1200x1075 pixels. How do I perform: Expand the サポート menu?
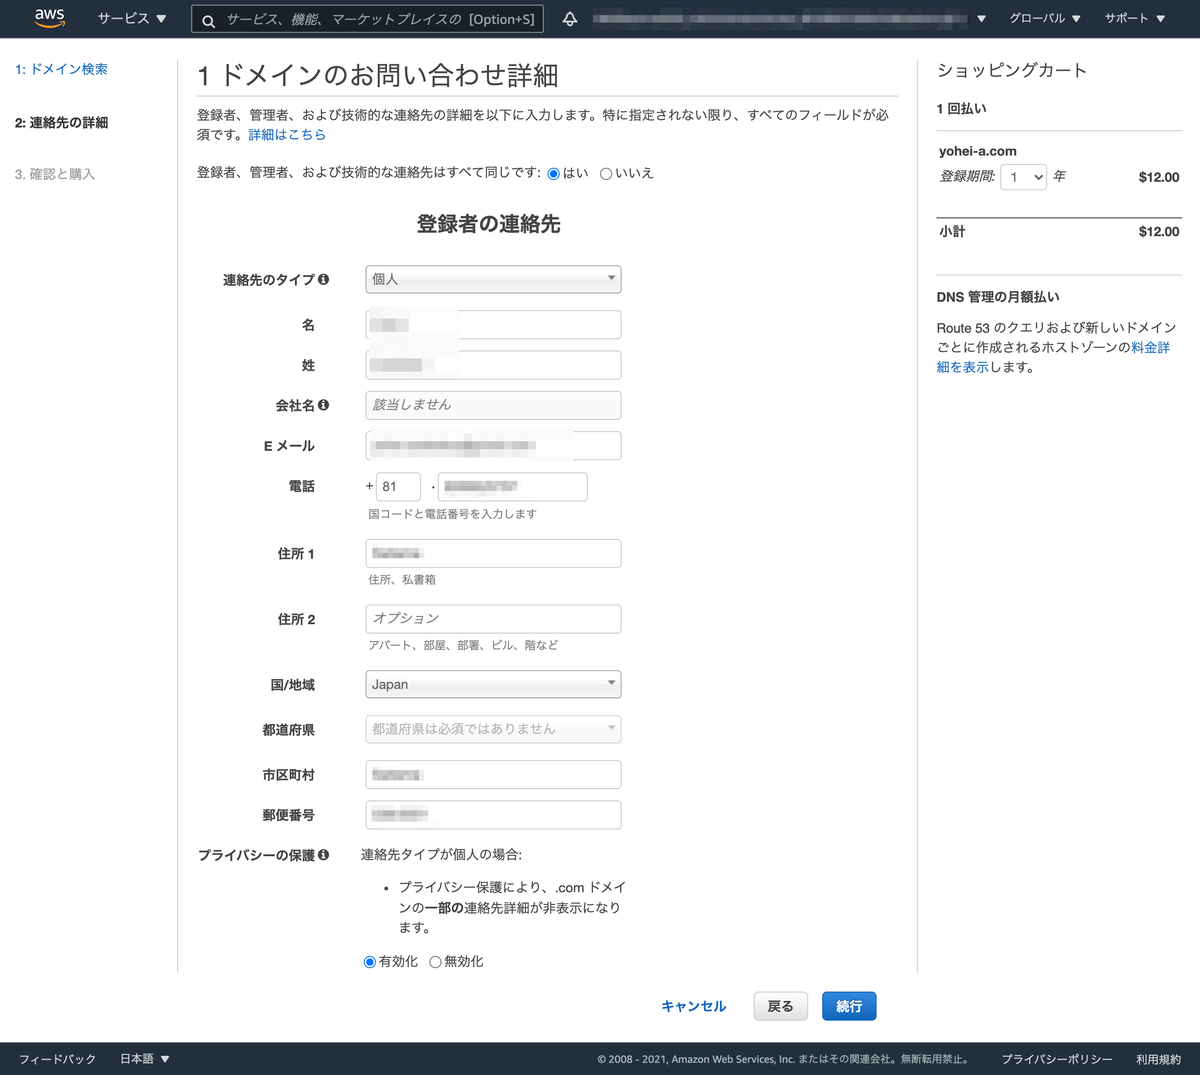tap(1135, 19)
